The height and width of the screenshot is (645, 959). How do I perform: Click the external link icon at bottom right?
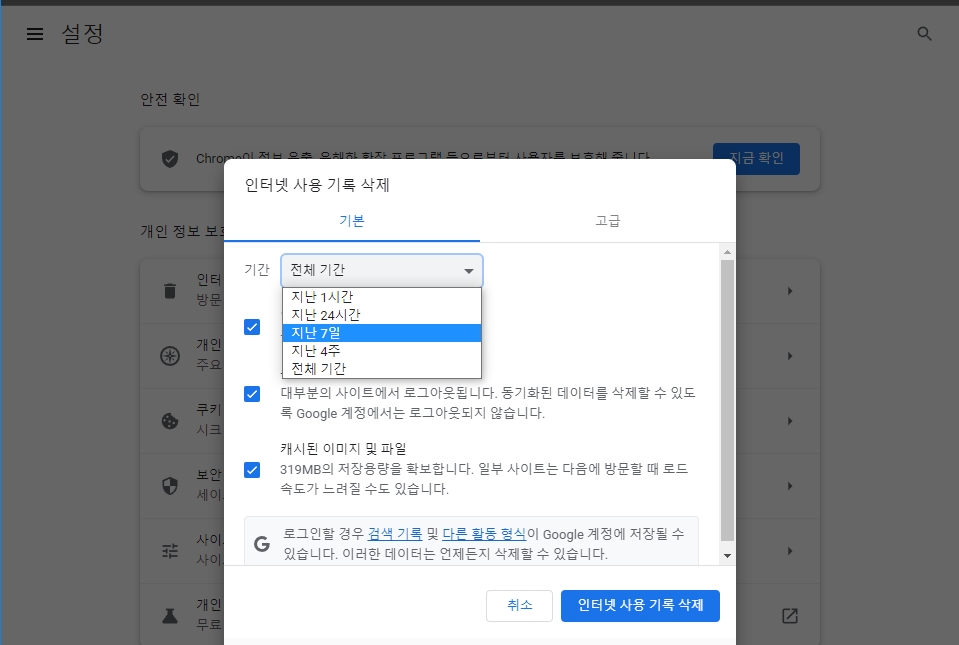[790, 616]
